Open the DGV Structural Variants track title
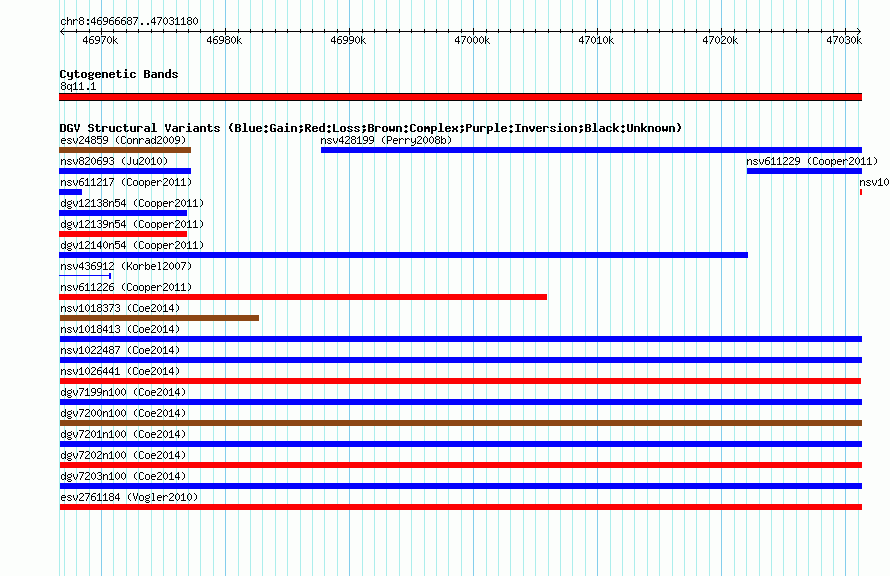 click(x=371, y=128)
